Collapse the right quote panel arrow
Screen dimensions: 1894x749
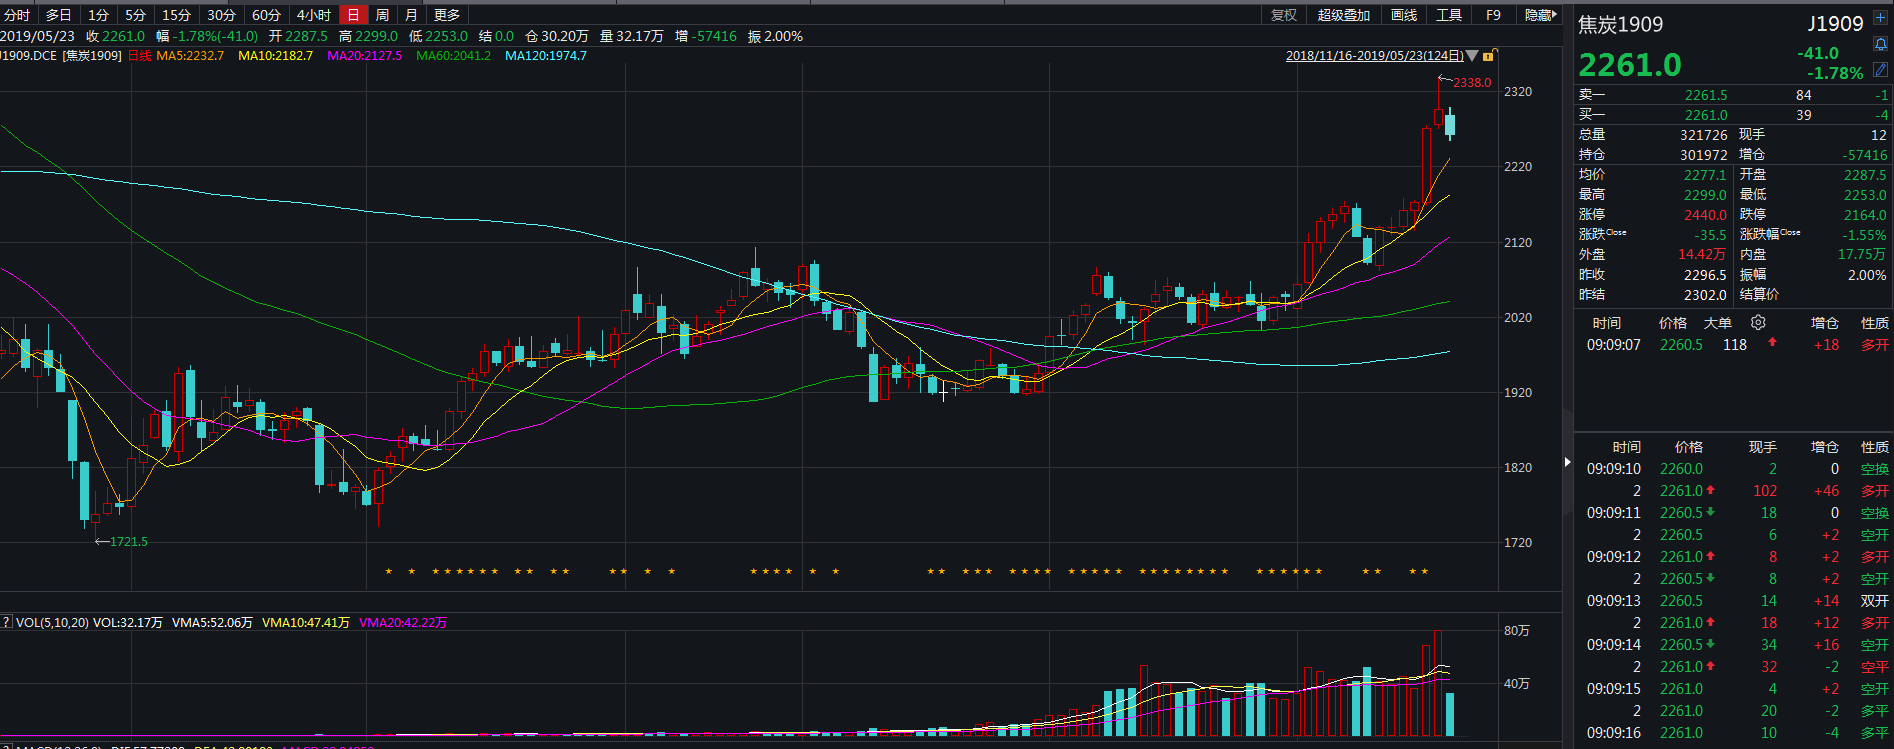pos(1567,462)
